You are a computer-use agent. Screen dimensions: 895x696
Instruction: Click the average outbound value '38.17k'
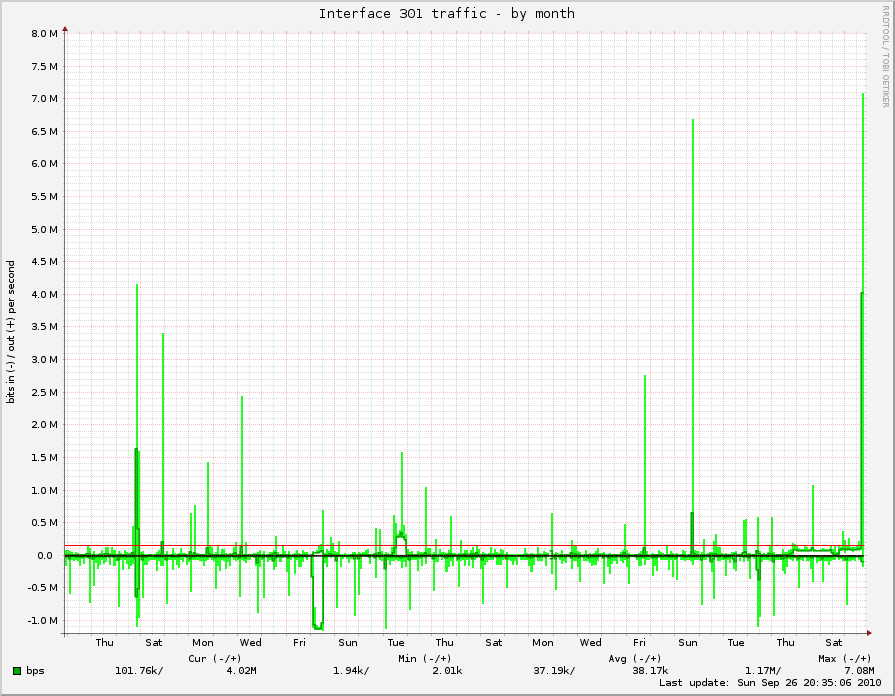click(650, 671)
